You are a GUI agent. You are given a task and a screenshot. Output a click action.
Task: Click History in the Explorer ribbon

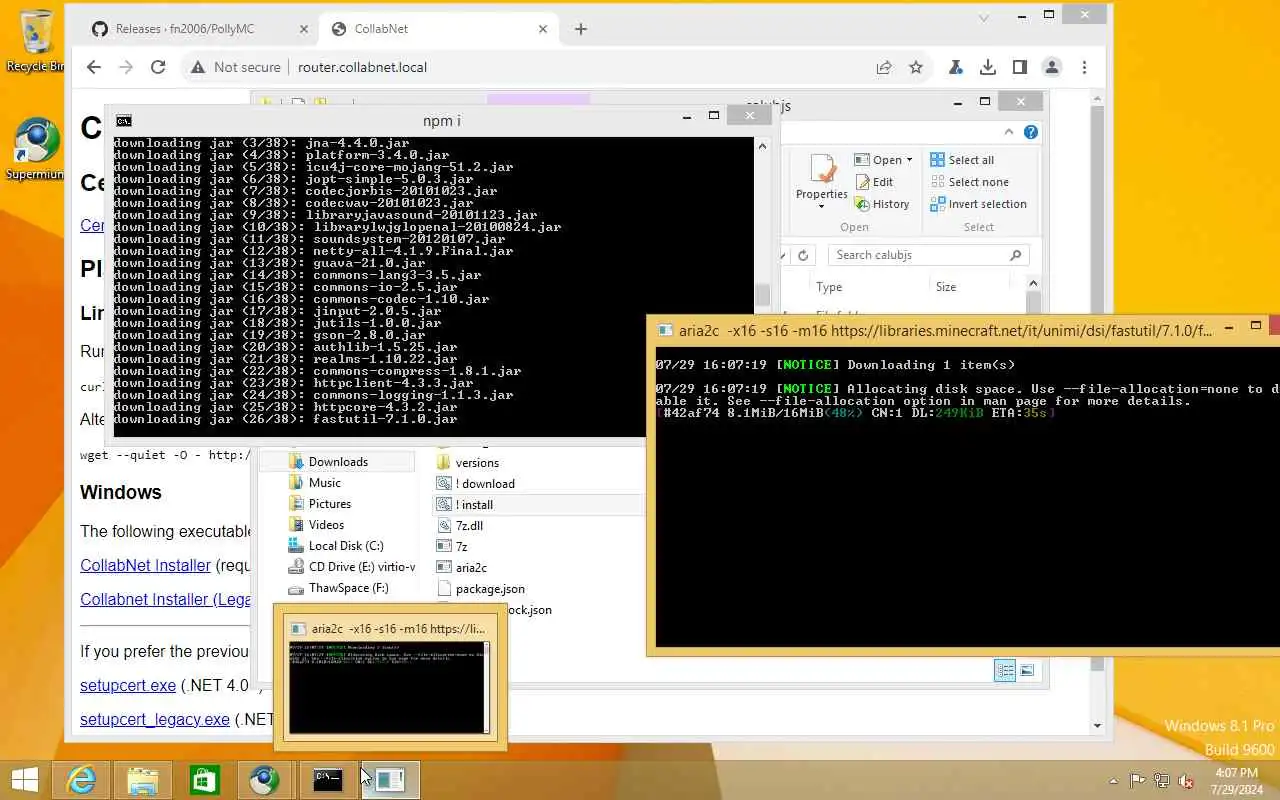pyautogui.click(x=882, y=204)
